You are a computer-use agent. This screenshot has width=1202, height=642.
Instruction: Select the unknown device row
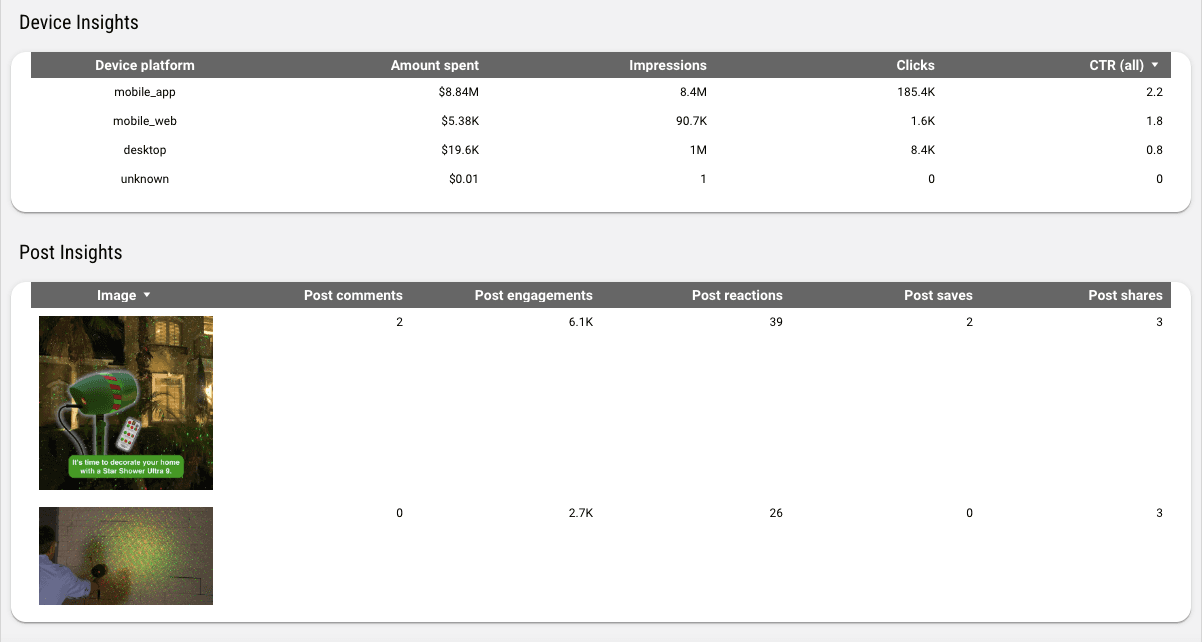(x=145, y=179)
